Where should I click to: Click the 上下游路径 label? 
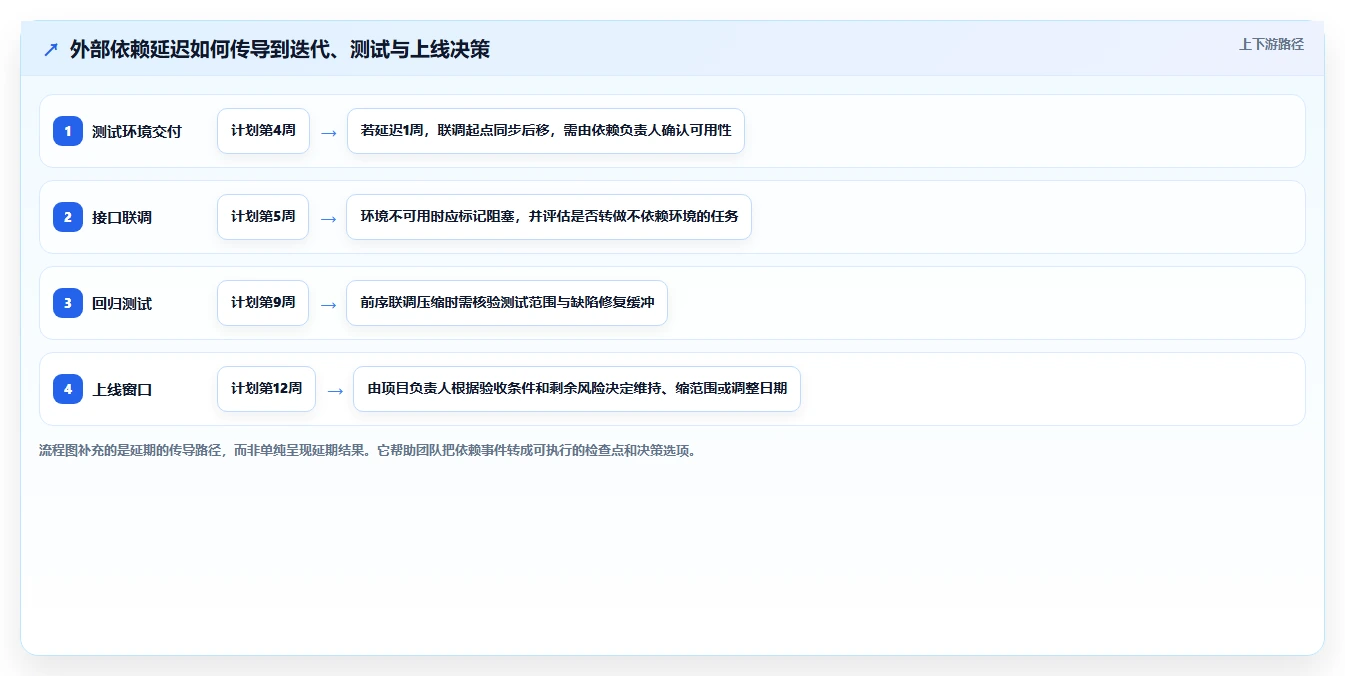click(1271, 44)
